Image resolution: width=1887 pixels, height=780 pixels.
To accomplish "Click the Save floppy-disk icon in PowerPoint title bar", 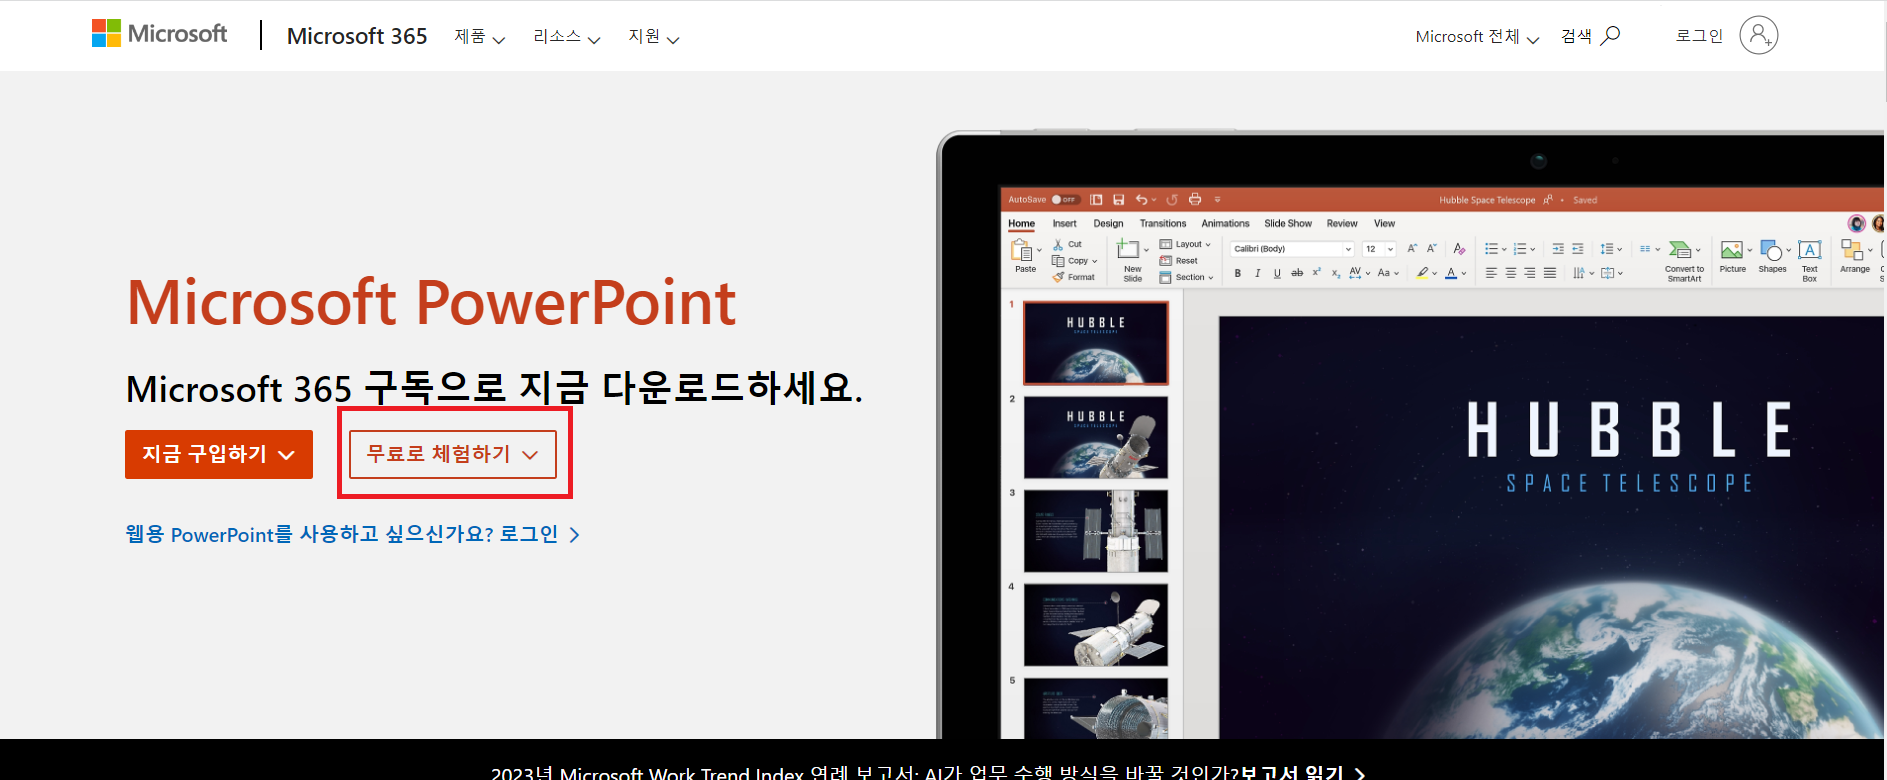I will pyautogui.click(x=1118, y=200).
